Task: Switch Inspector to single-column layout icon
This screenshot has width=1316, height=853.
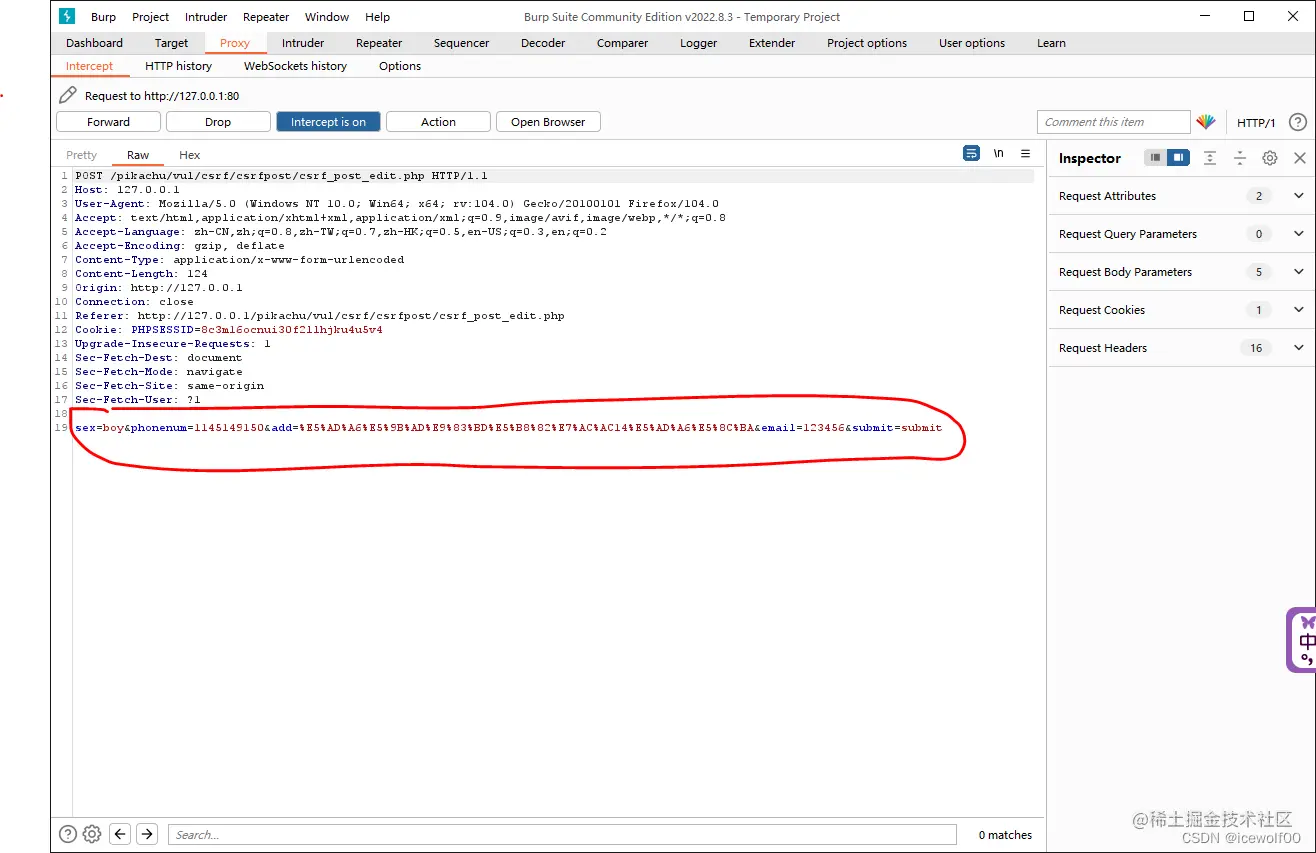Action: tap(1155, 158)
